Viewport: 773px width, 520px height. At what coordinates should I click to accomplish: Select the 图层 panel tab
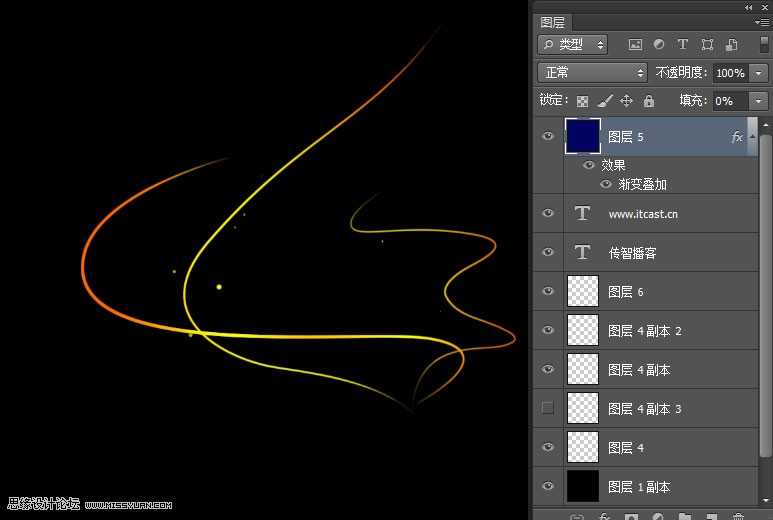[x=552, y=22]
